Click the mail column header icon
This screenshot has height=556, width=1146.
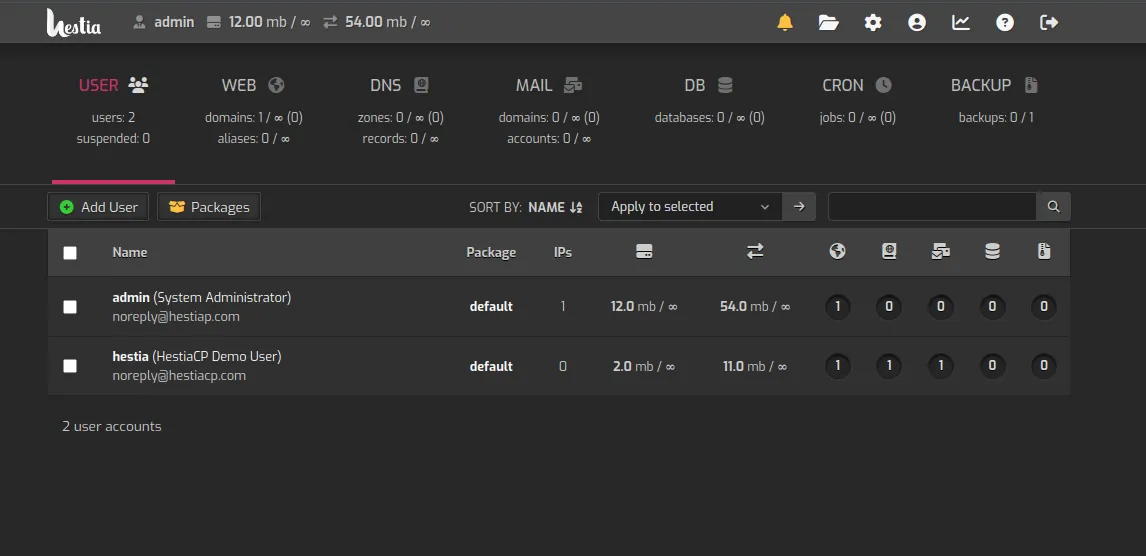[941, 252]
